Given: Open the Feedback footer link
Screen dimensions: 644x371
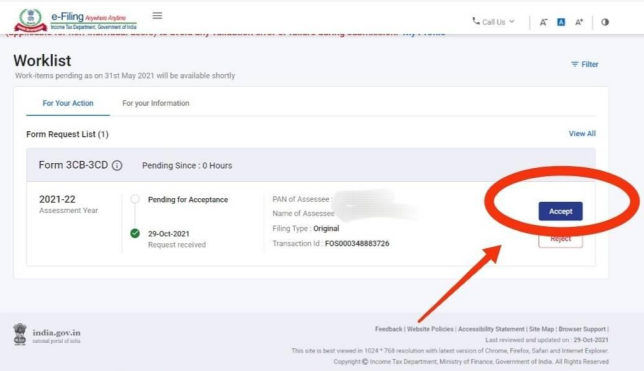Looking at the screenshot, I should coord(388,329).
